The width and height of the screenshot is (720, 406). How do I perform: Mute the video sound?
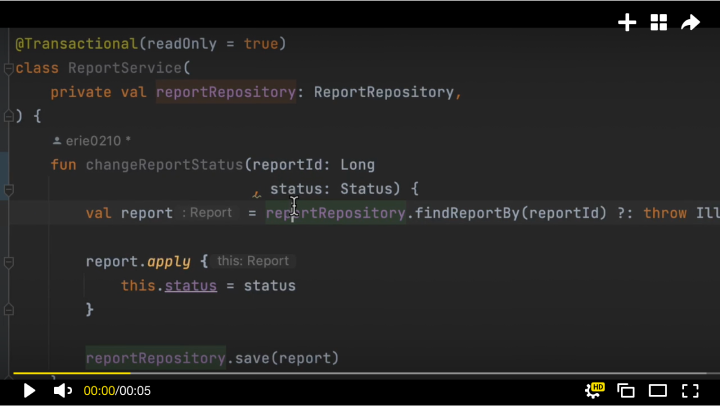click(62, 391)
